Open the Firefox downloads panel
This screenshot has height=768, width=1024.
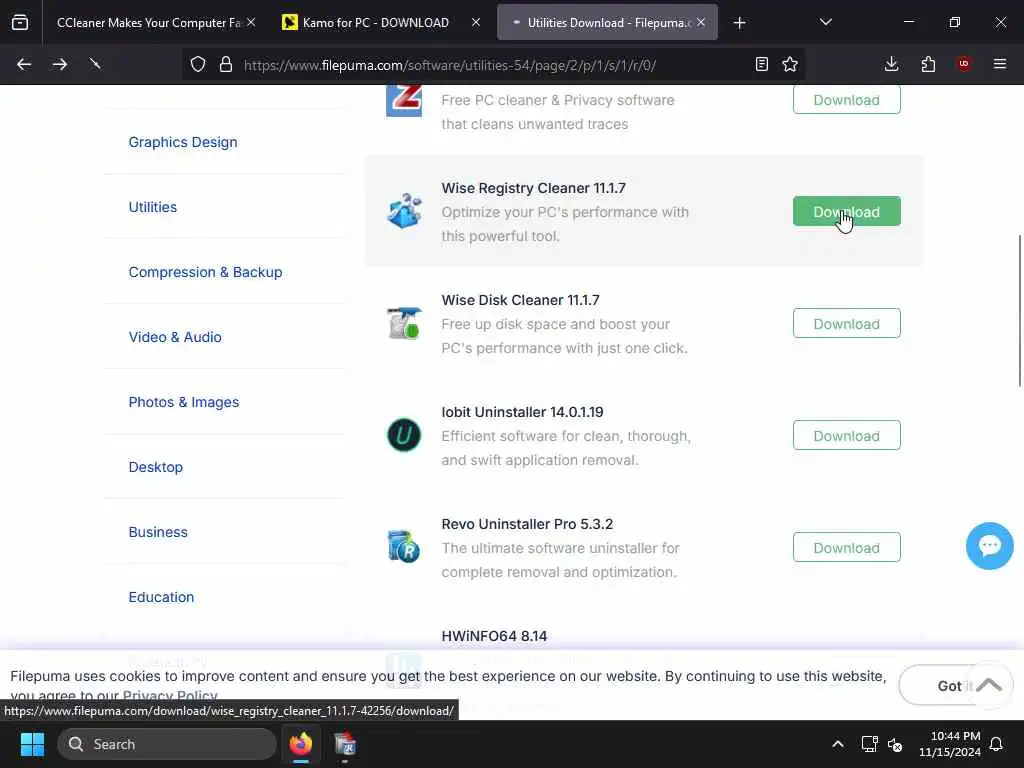tap(891, 64)
